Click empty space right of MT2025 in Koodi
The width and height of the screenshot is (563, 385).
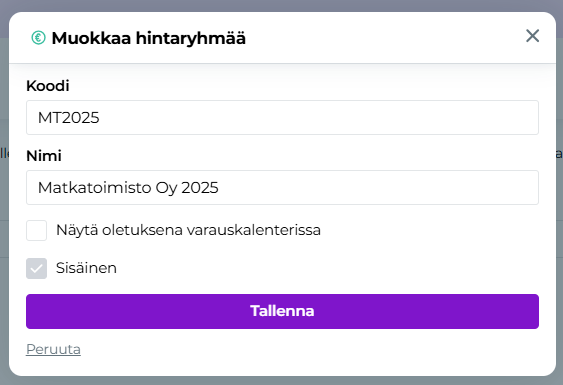[x=319, y=117]
